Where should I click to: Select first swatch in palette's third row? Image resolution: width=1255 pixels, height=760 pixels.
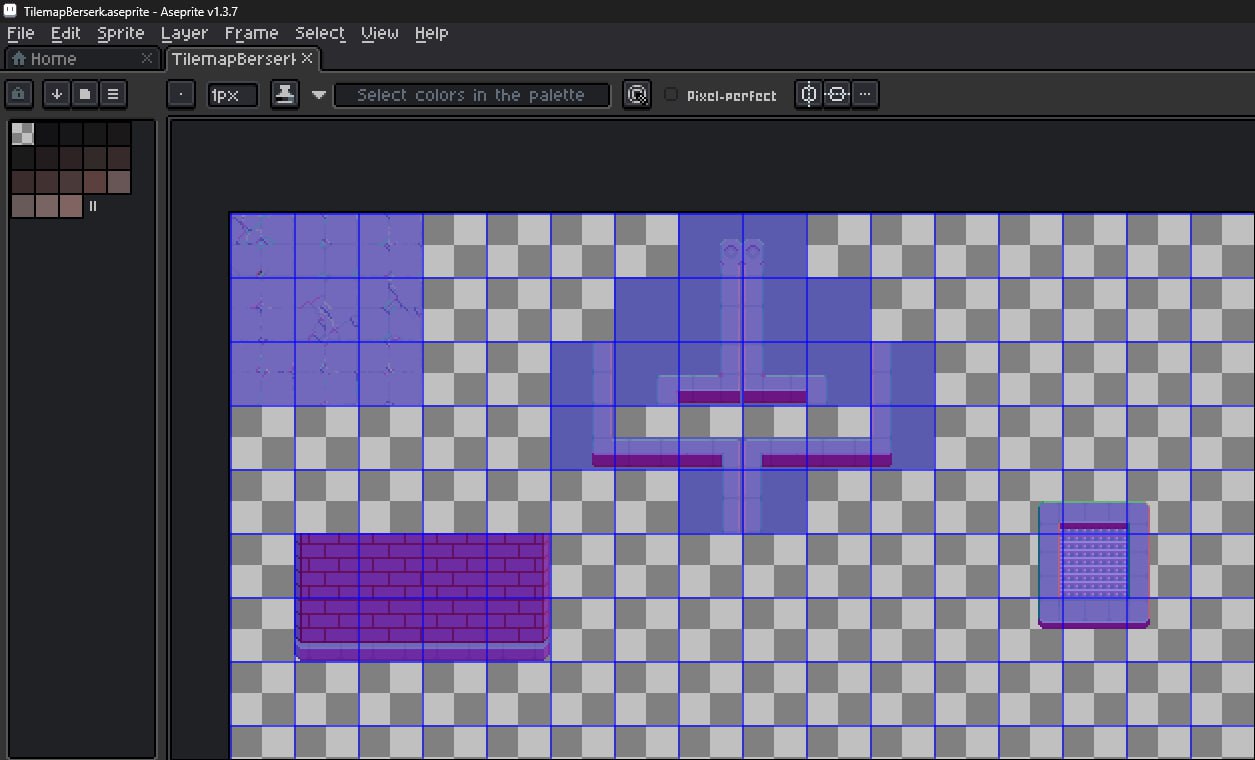click(22, 182)
